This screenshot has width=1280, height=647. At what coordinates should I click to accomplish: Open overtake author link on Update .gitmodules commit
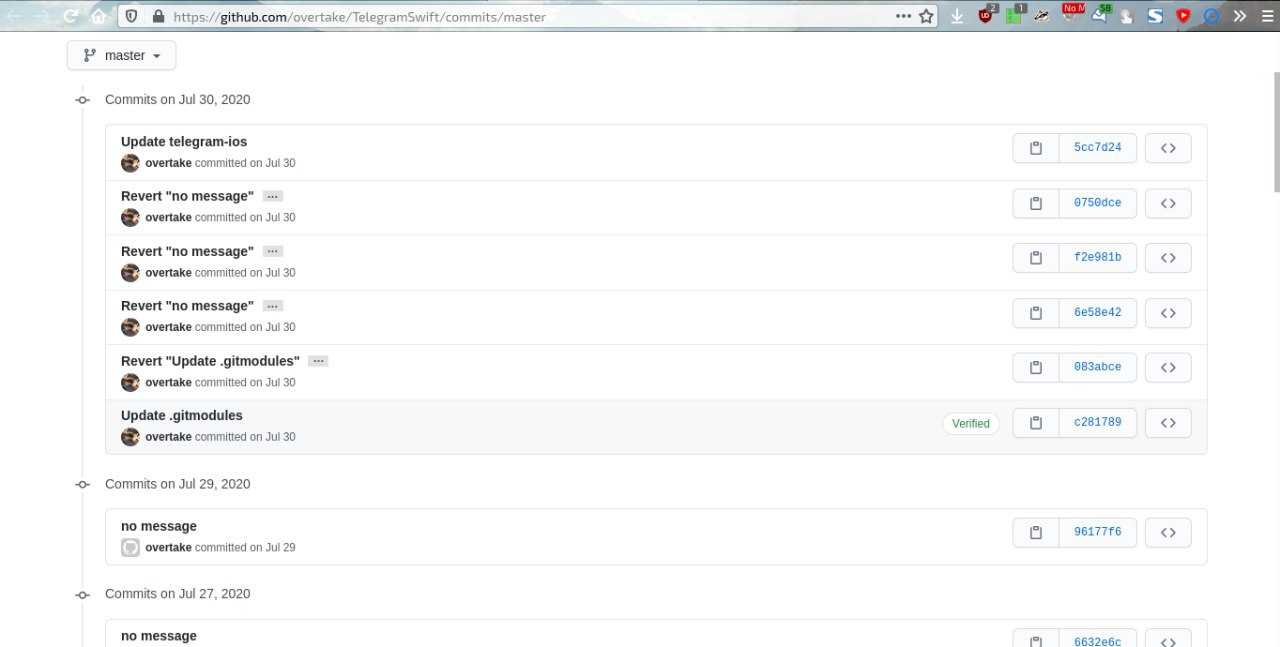point(168,437)
